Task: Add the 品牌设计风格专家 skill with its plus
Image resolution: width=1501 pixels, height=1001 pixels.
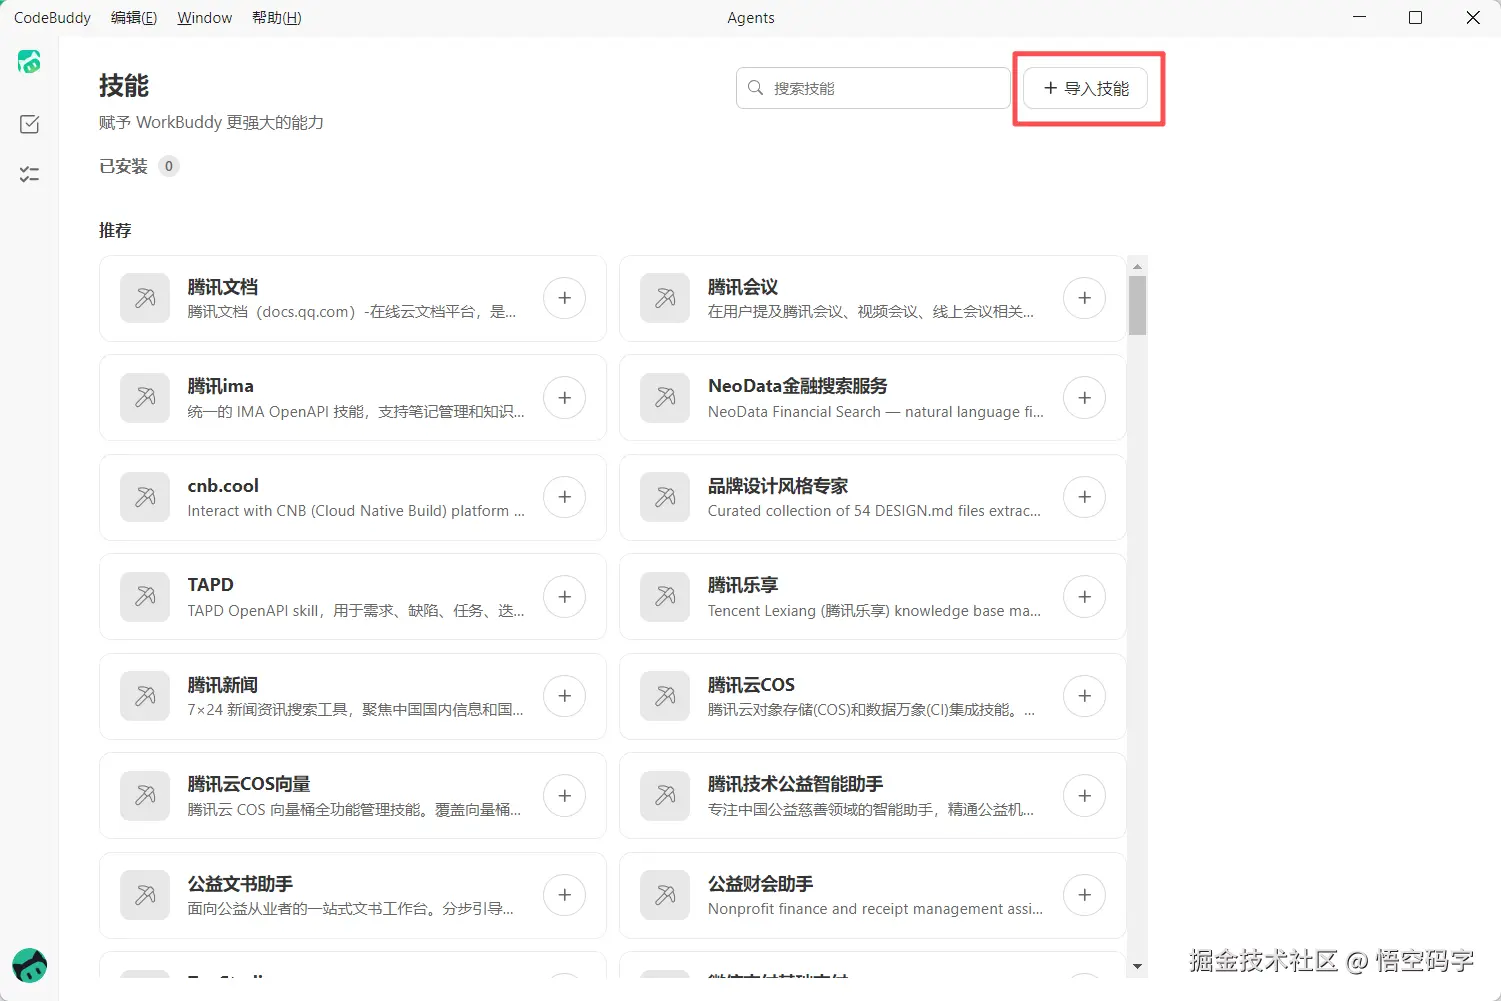Action: pos(1085,497)
